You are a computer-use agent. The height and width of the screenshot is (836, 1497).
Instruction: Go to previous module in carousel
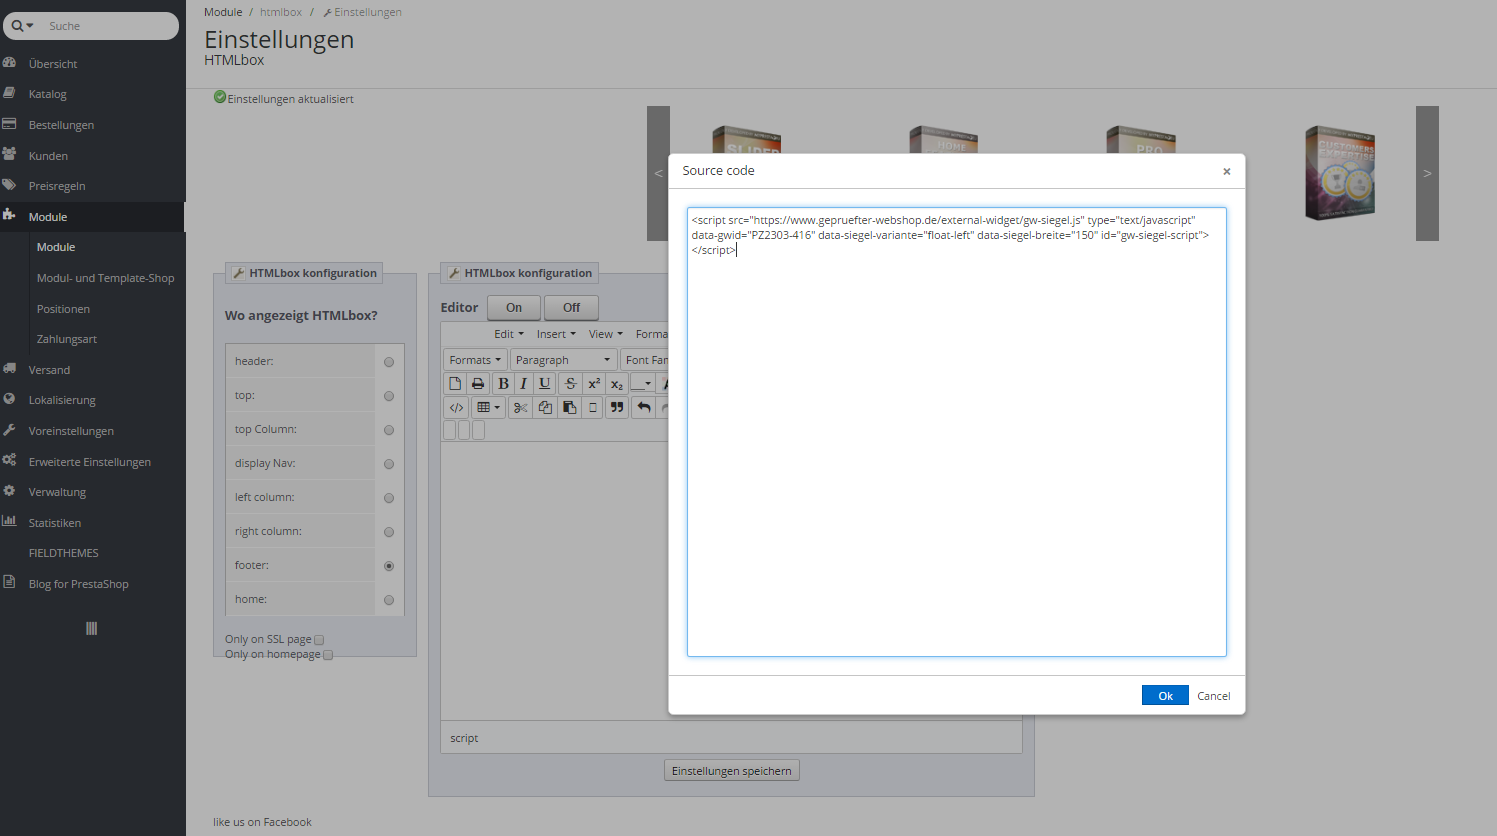[x=658, y=173]
